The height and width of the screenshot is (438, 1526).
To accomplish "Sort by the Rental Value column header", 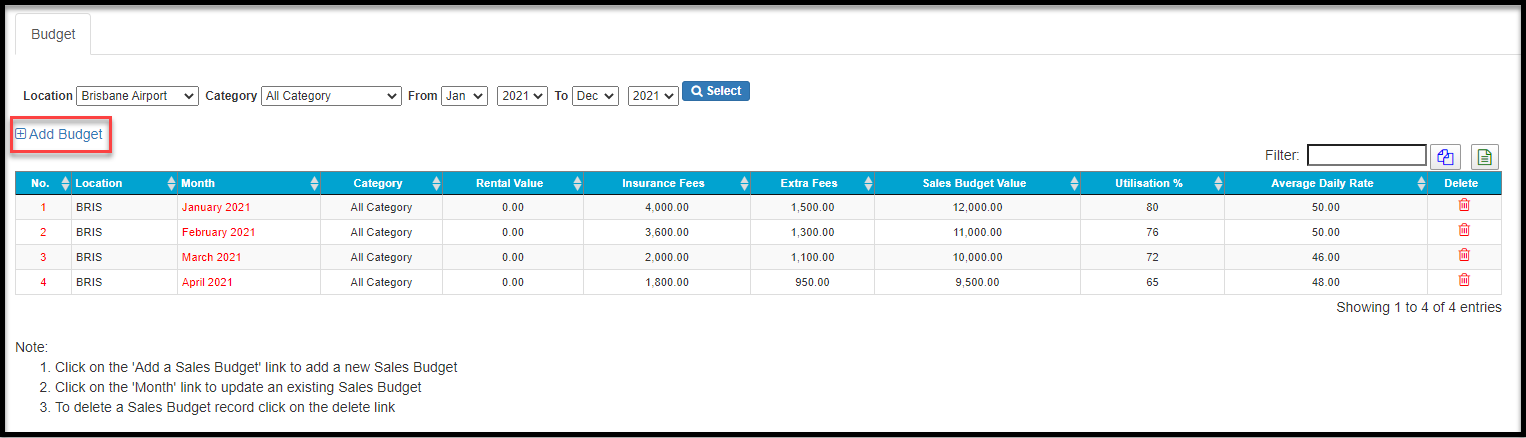I will point(513,183).
